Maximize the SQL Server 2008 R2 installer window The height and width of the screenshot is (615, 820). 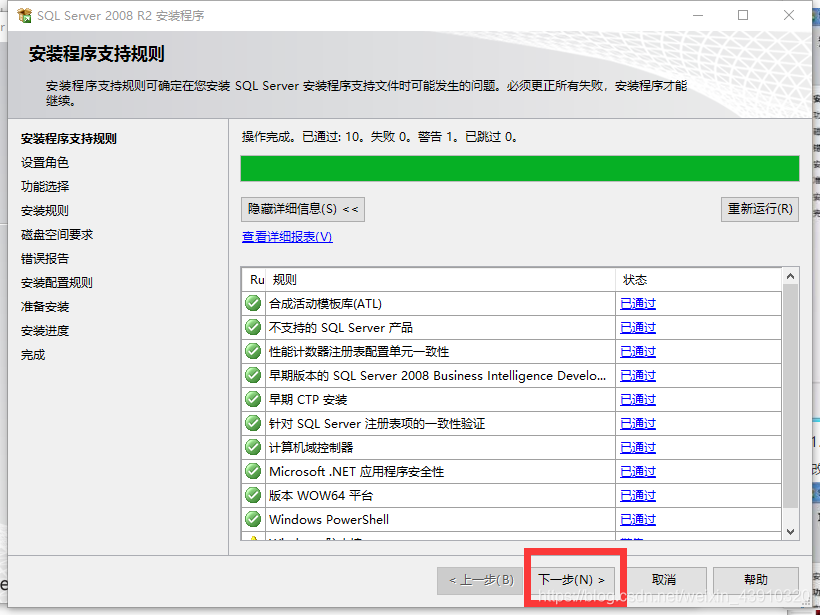coord(743,15)
